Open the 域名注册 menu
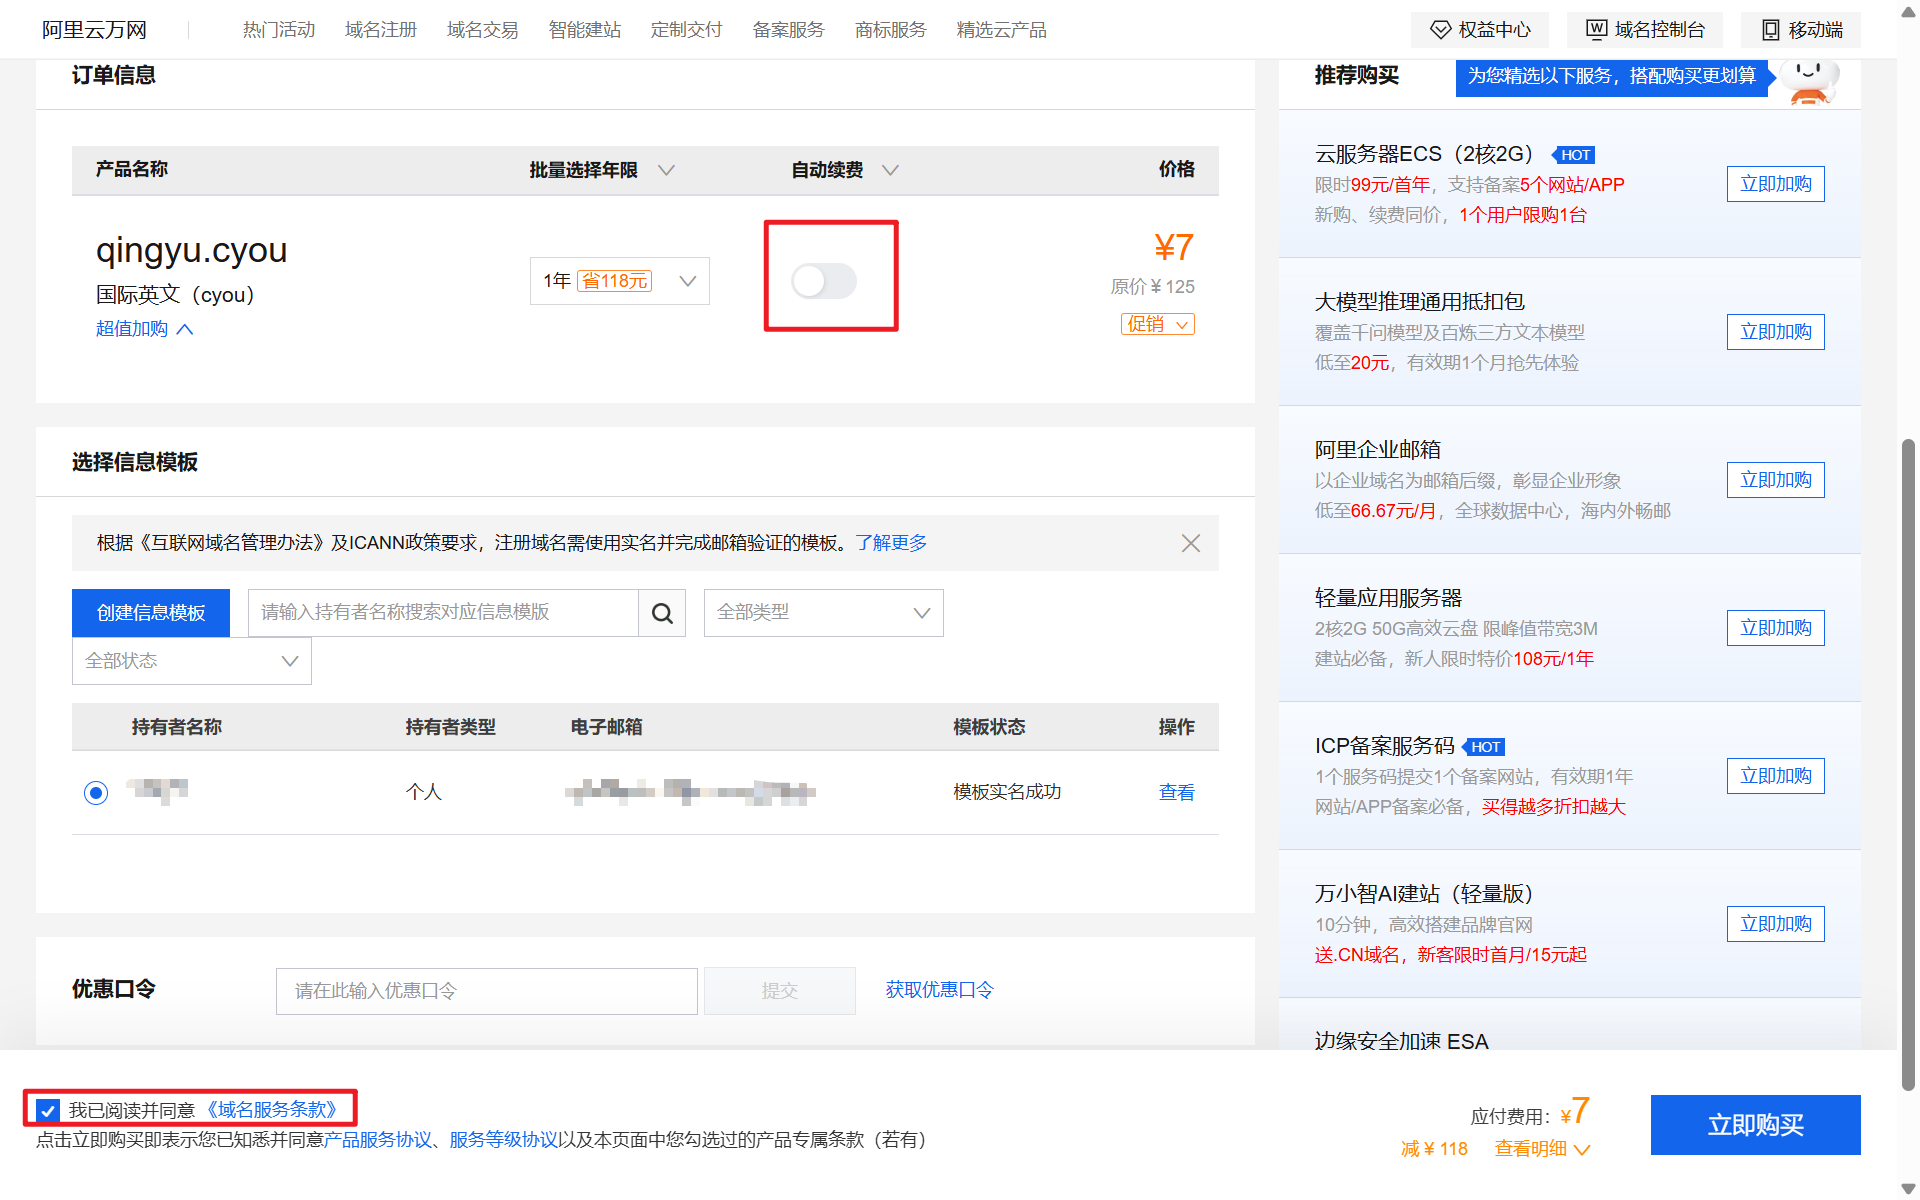The height and width of the screenshot is (1200, 1920). click(x=381, y=30)
